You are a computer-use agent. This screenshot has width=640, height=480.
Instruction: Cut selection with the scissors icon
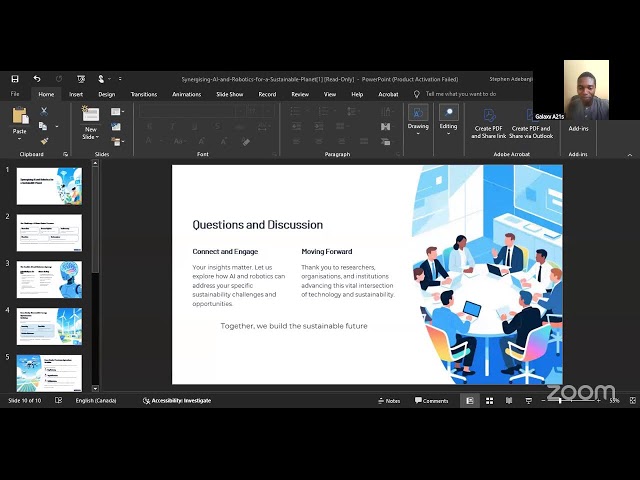click(x=44, y=111)
